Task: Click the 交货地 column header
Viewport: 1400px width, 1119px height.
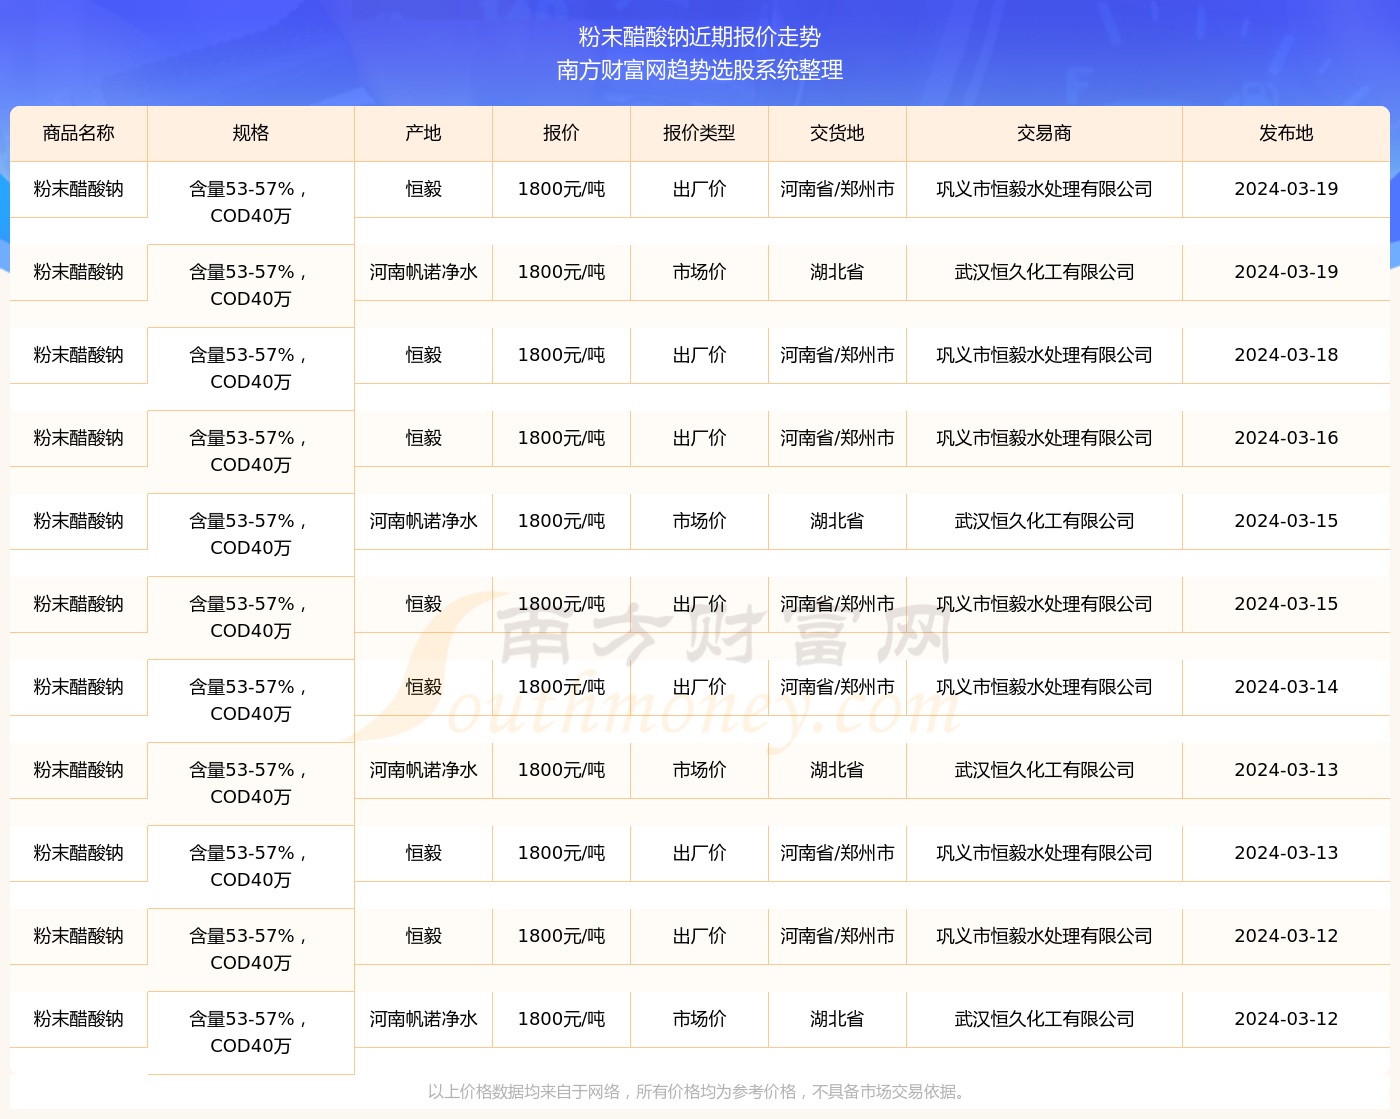Action: [837, 133]
